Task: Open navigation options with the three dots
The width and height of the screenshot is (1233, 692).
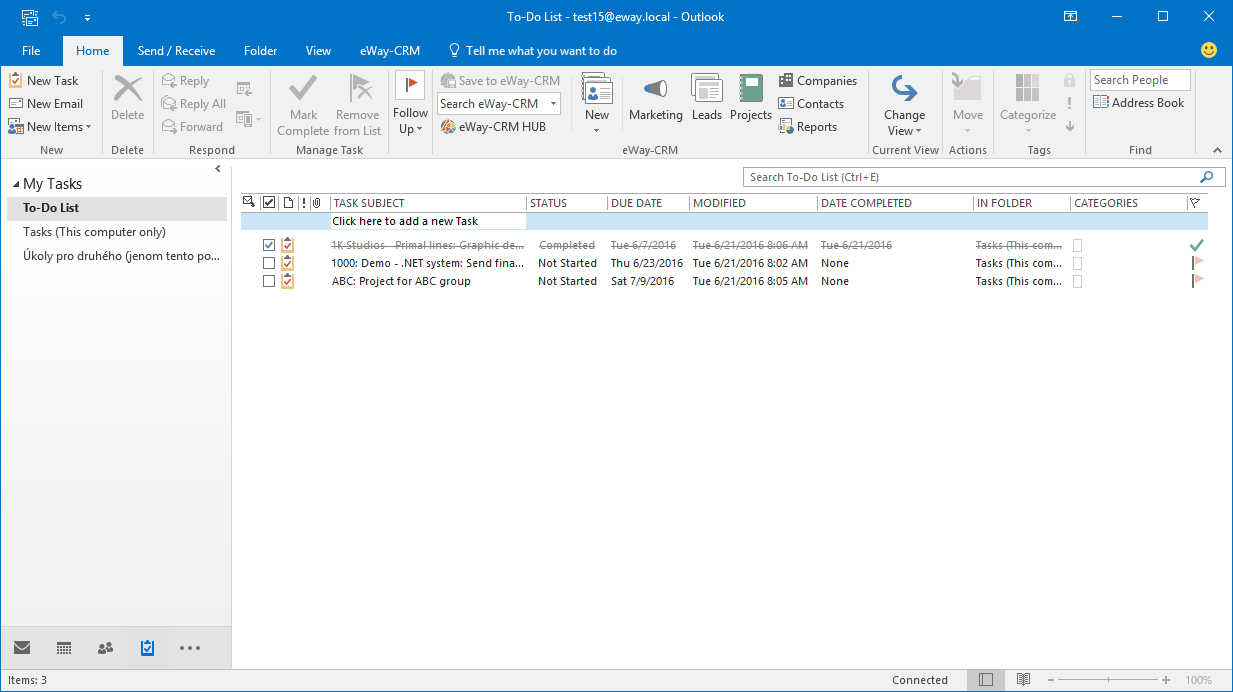Action: (x=190, y=648)
